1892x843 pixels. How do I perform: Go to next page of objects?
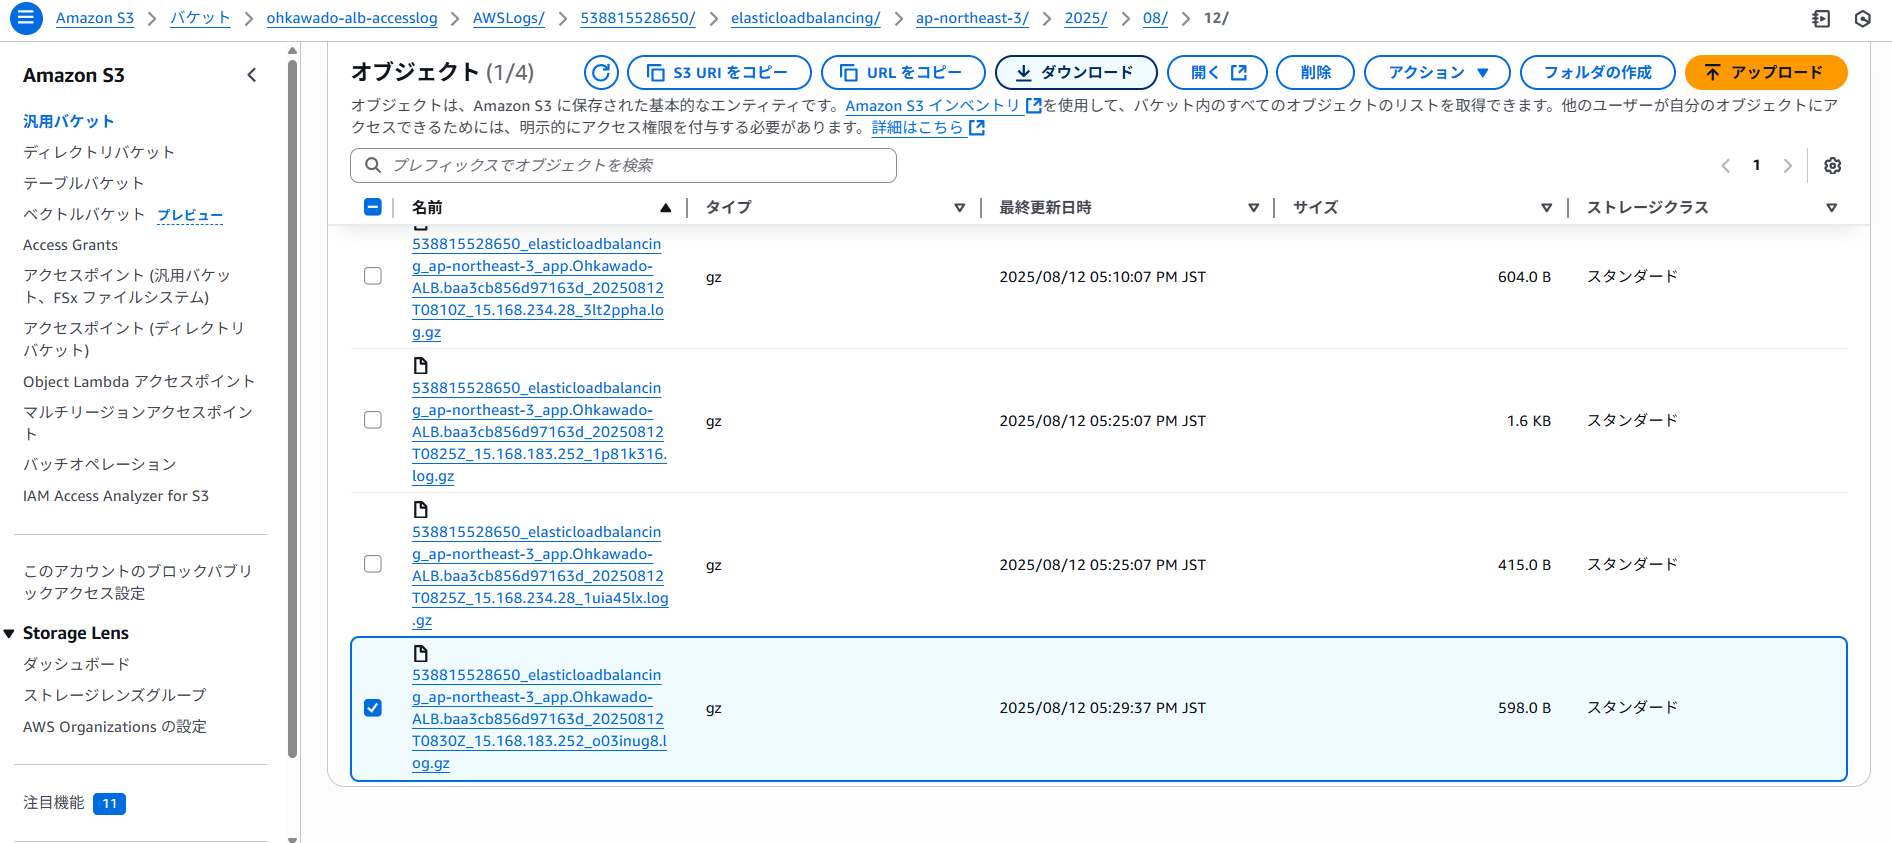tap(1788, 166)
